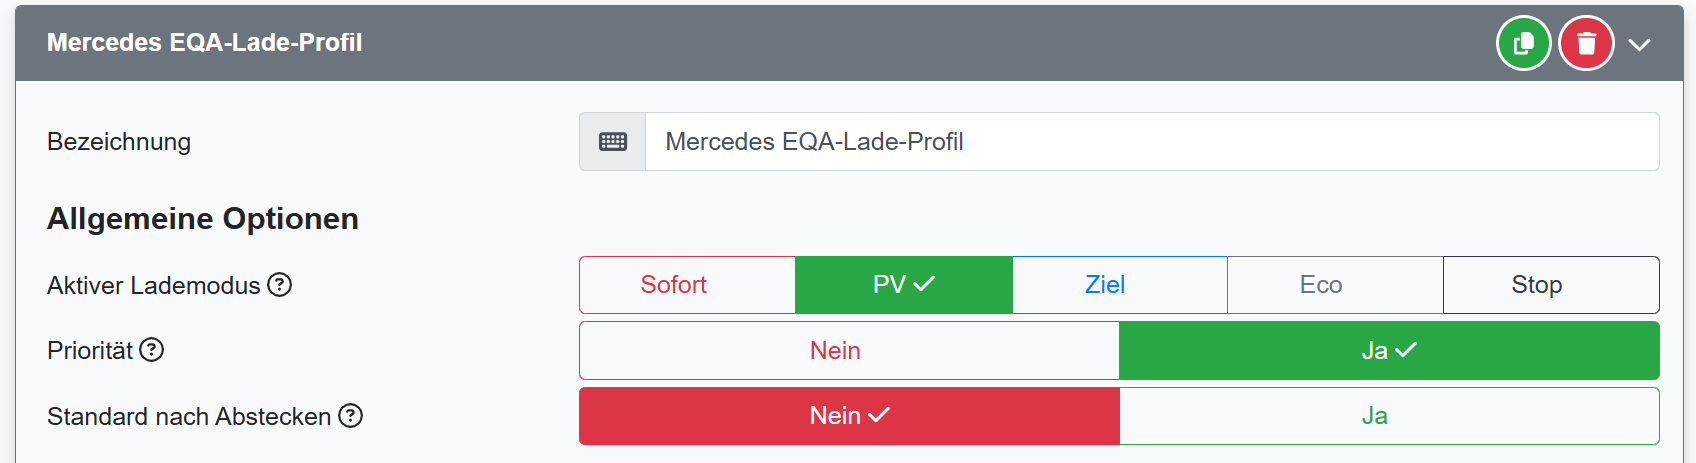Click keyboard icon beside Bezeichnung field
The height and width of the screenshot is (463, 1696).
point(613,142)
